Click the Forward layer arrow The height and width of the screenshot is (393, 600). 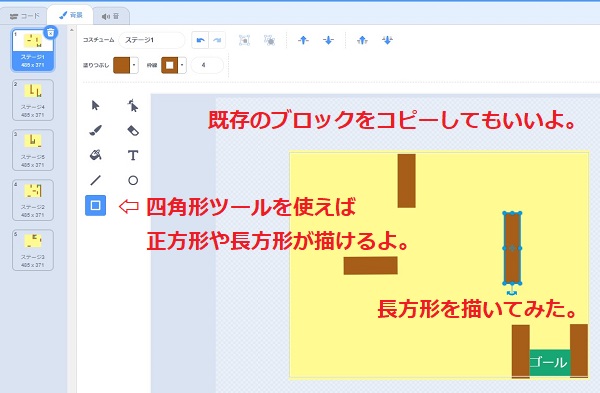[x=303, y=40]
